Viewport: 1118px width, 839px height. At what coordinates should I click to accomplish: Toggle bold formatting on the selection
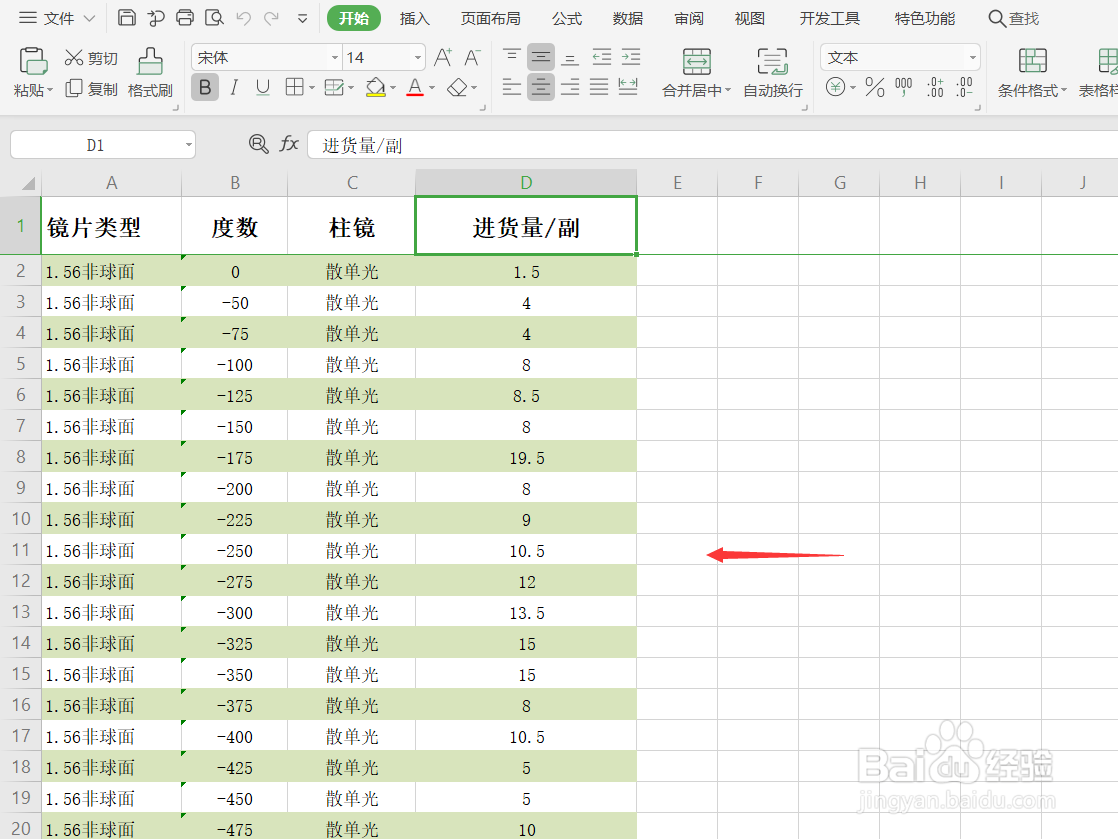pyautogui.click(x=204, y=88)
